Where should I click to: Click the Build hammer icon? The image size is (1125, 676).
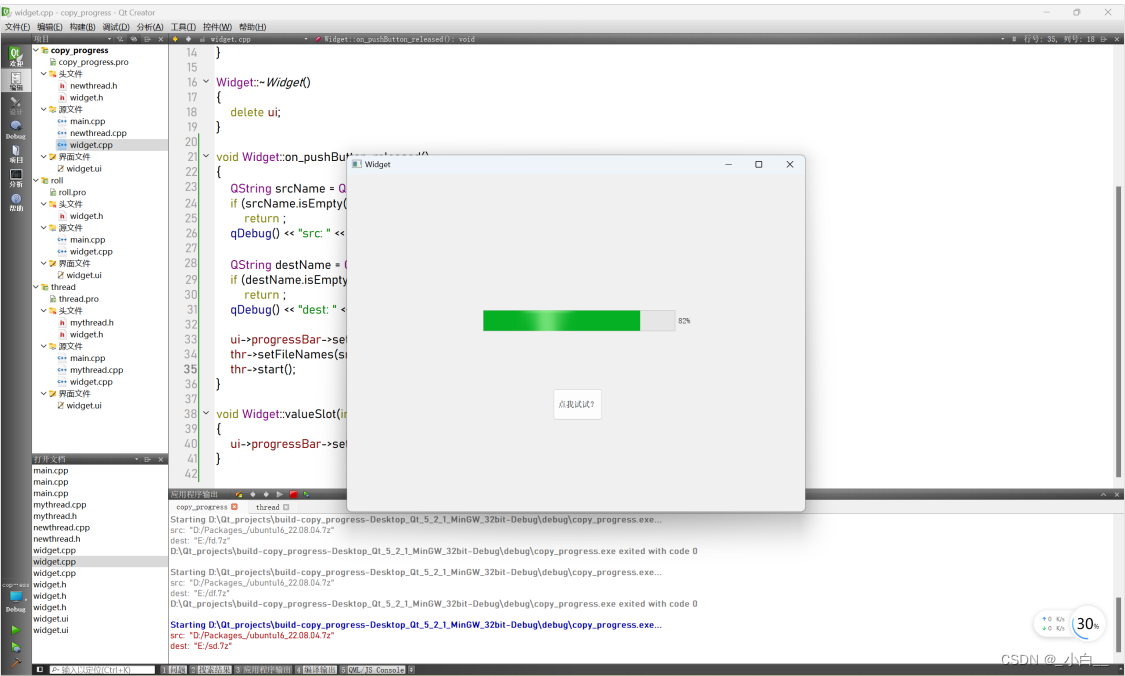coord(15,662)
